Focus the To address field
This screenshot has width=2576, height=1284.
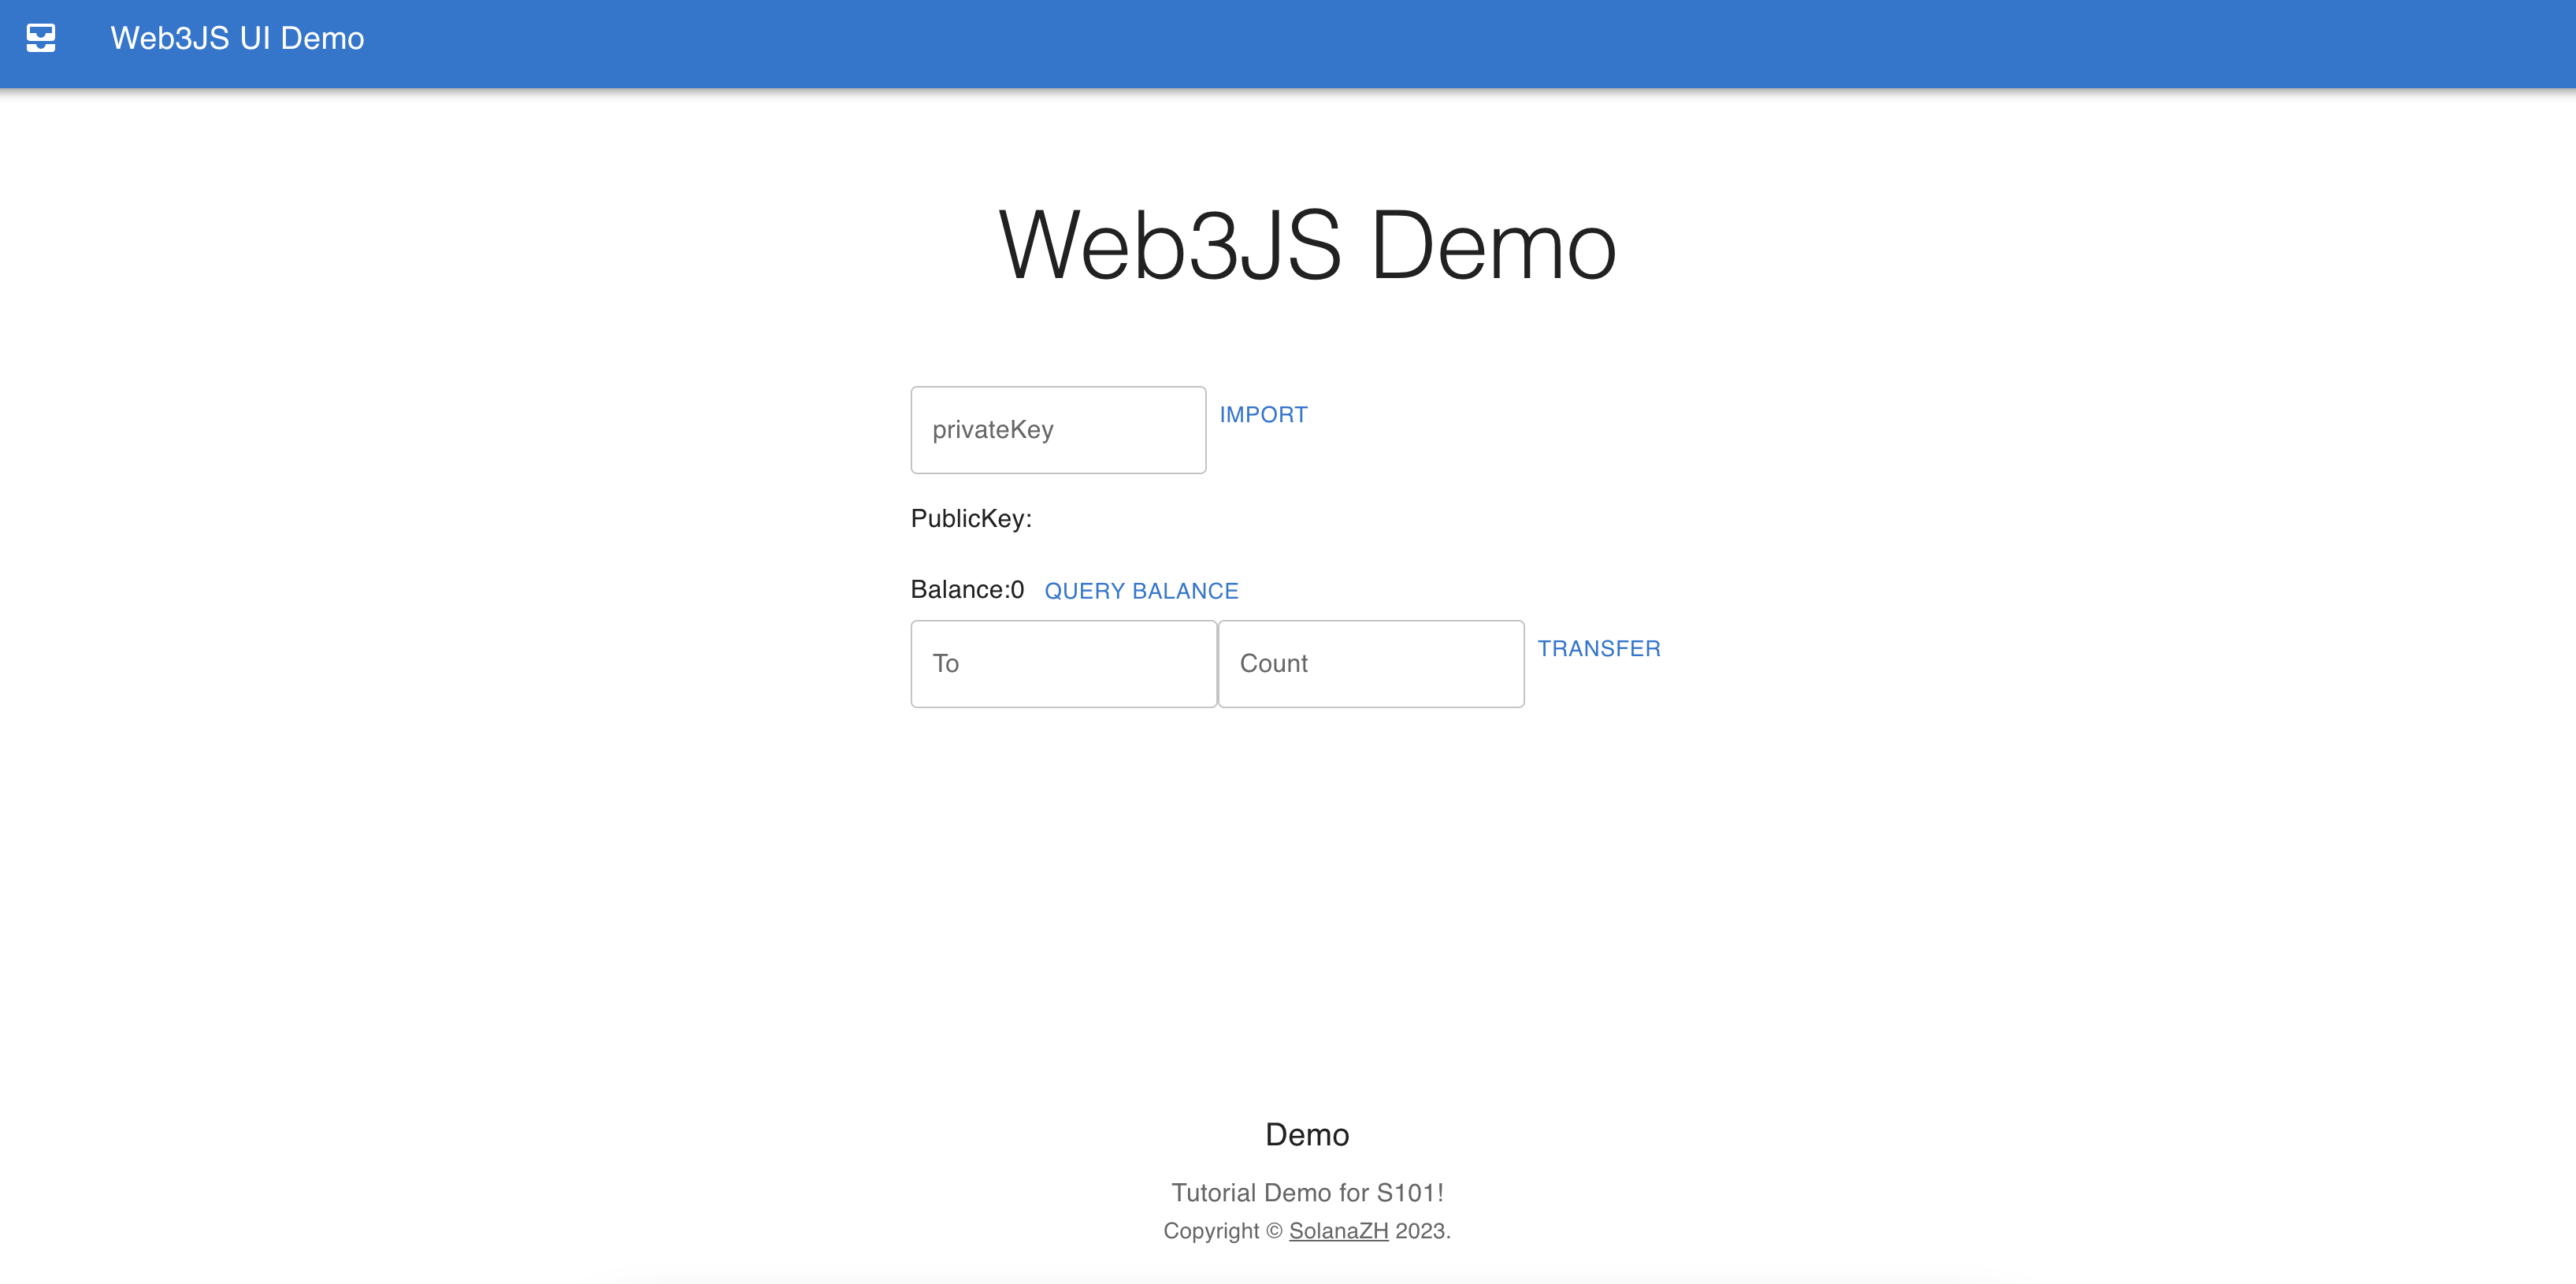(1063, 664)
